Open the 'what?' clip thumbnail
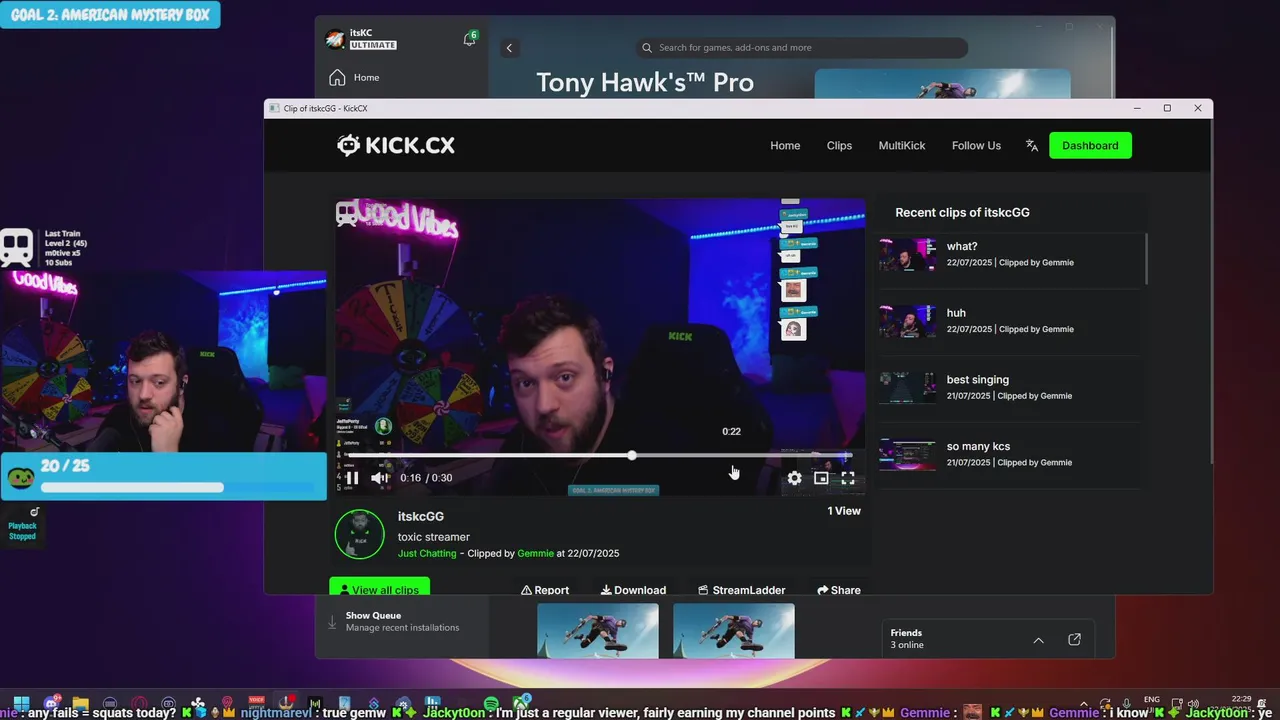Screen dimensions: 1280x720 pos(908,254)
